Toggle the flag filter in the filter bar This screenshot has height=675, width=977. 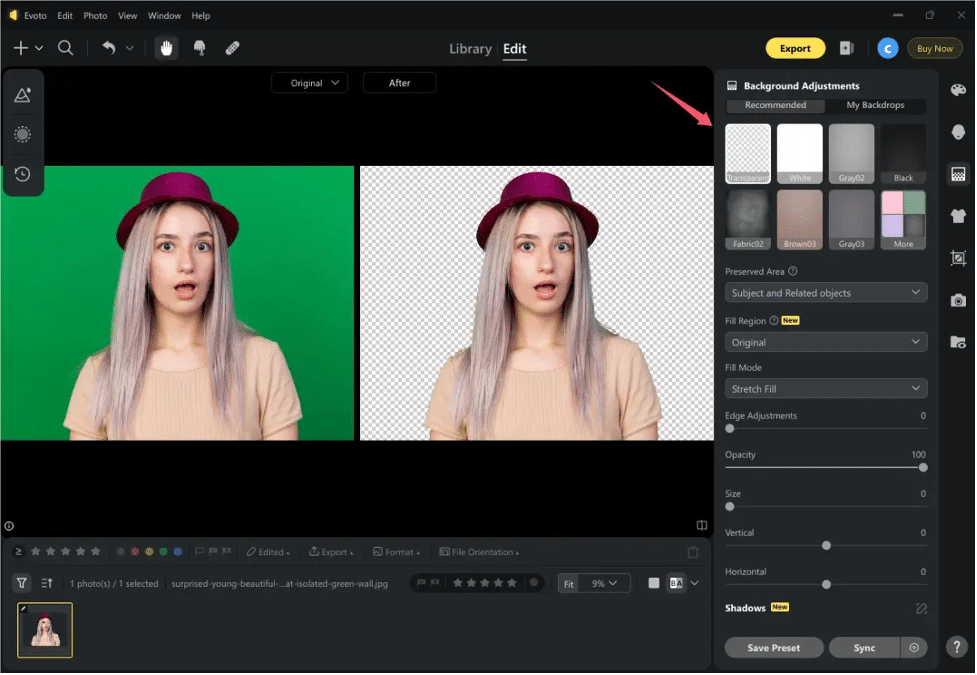197,551
